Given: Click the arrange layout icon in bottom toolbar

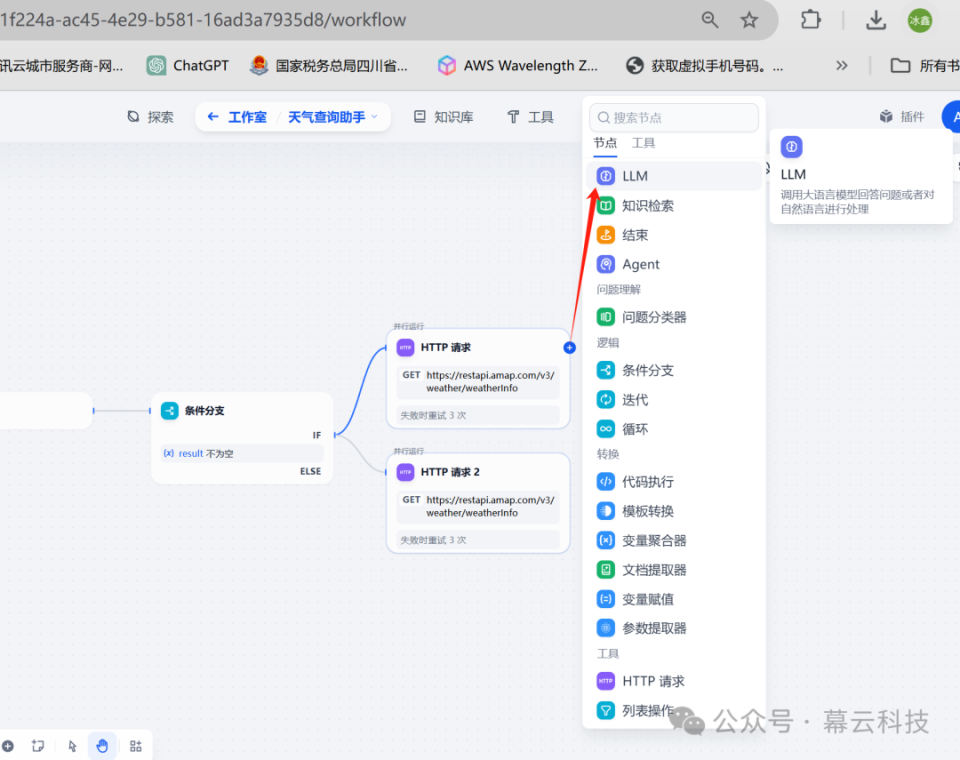Looking at the screenshot, I should click(x=136, y=746).
